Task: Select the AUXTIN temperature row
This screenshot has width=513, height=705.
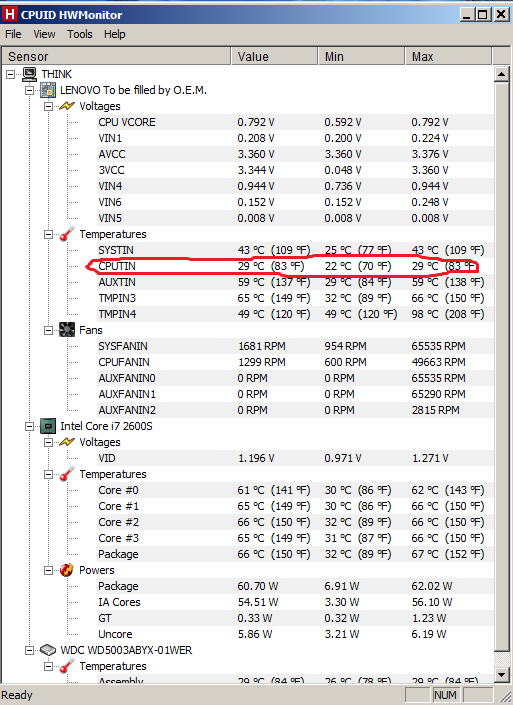Action: pos(295,282)
